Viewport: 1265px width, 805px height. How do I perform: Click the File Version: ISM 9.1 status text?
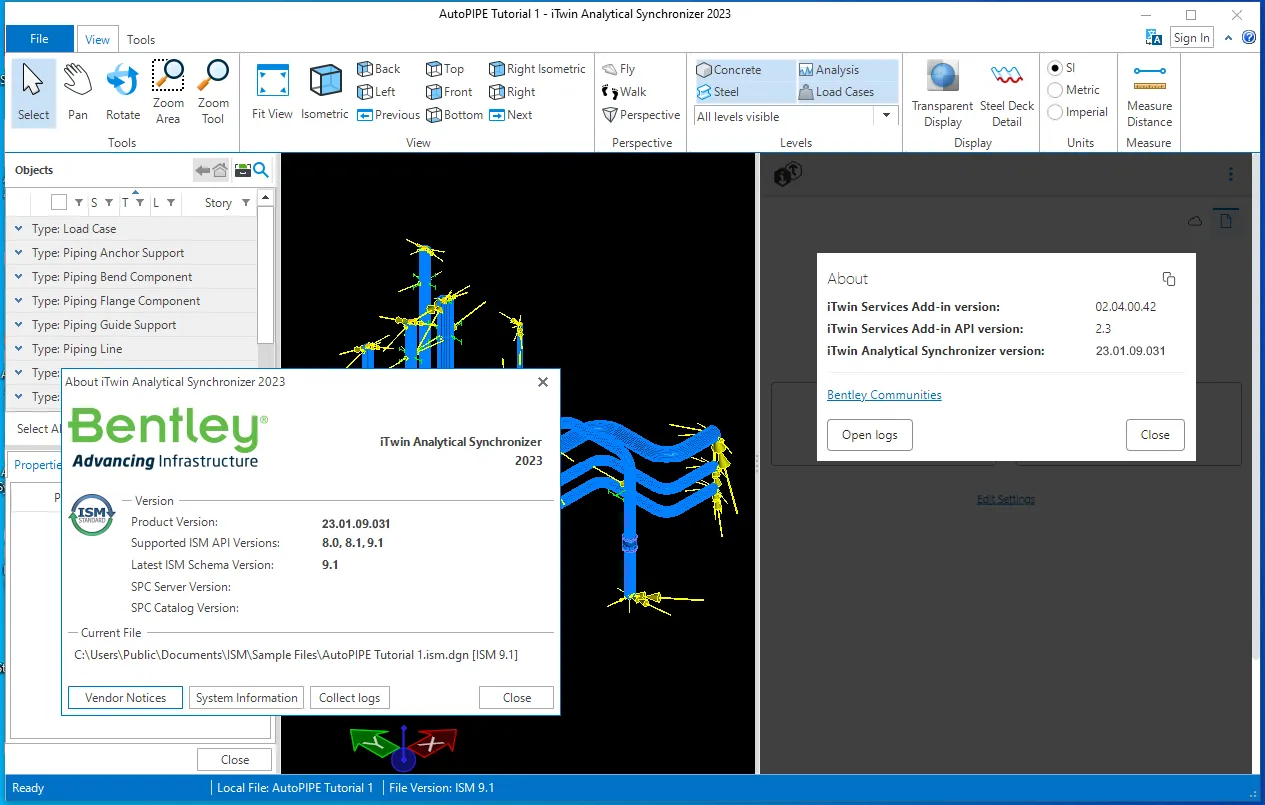441,788
